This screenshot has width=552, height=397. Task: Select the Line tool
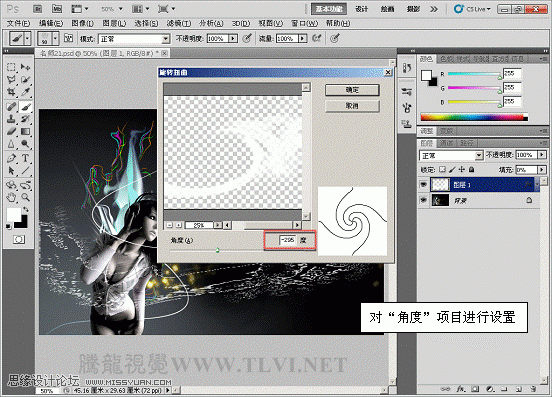(25, 171)
